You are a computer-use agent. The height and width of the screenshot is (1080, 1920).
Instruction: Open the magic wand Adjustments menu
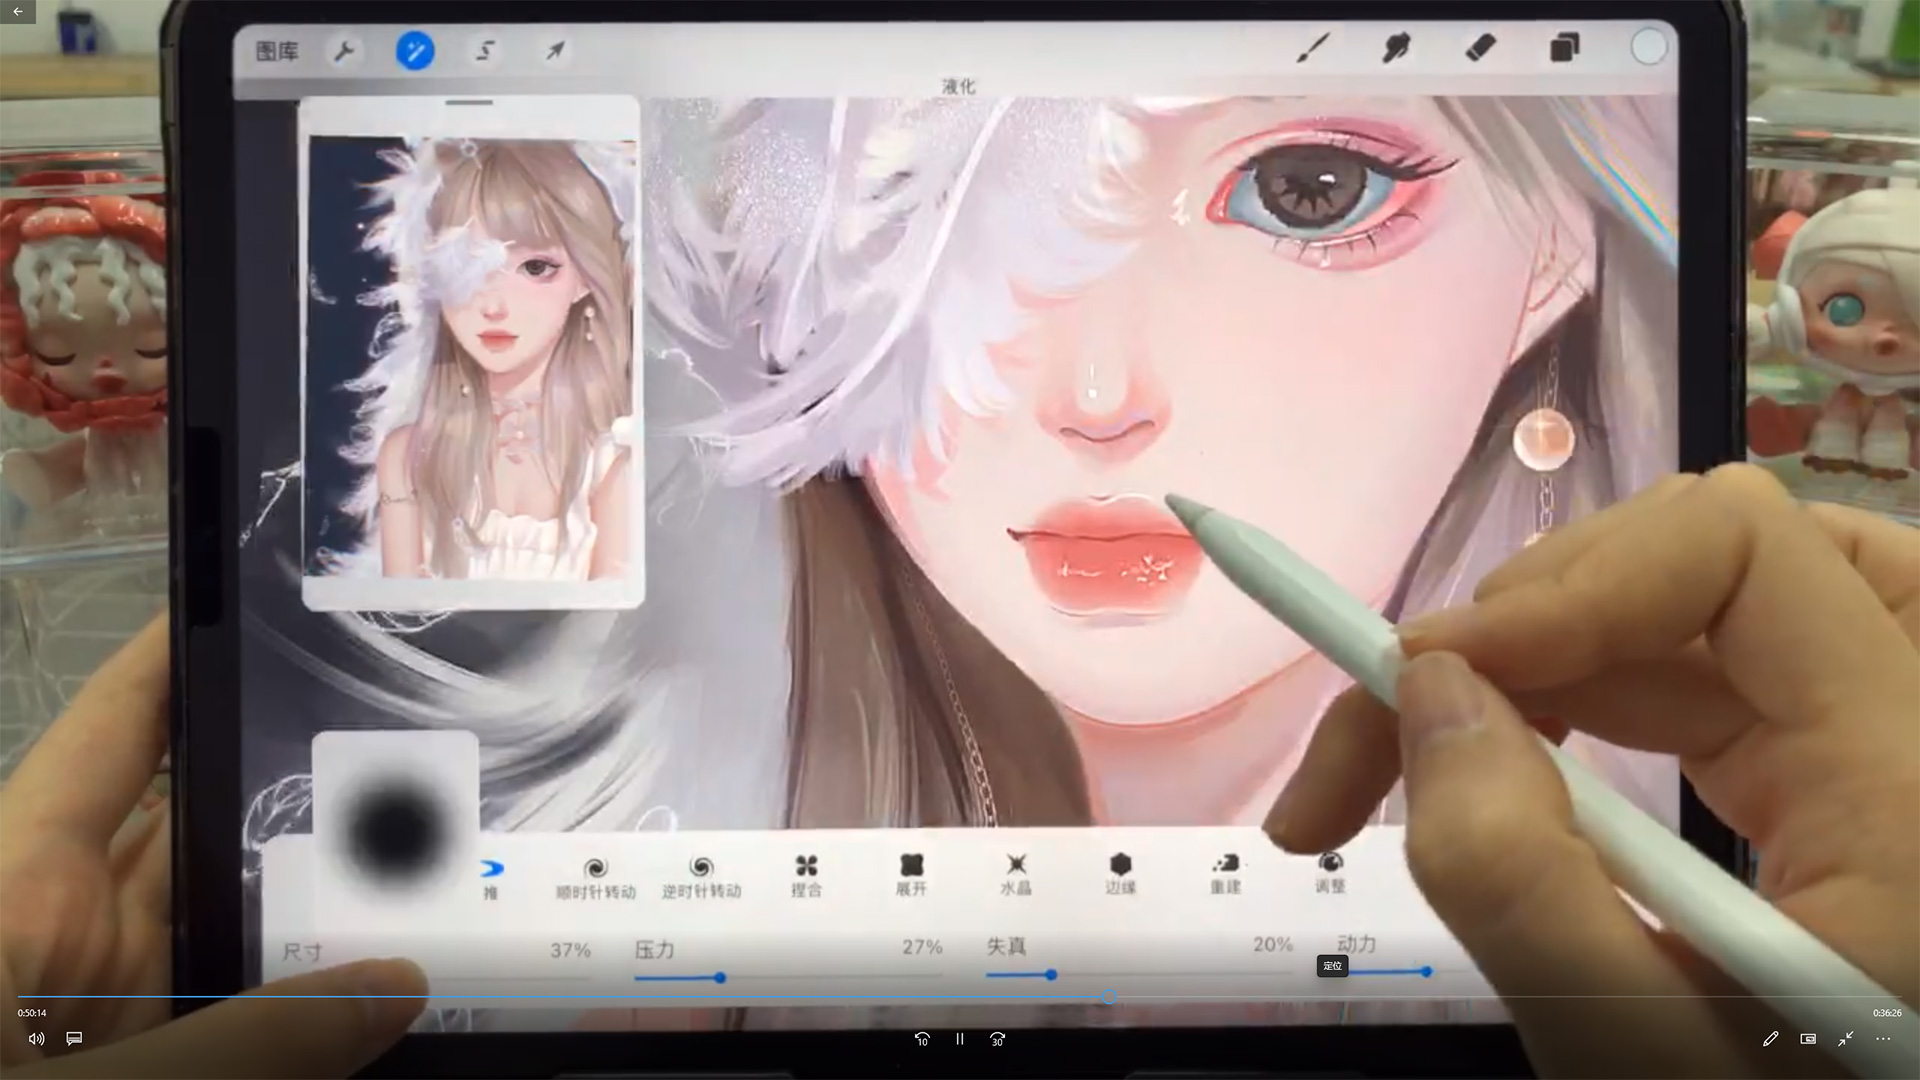[x=415, y=50]
